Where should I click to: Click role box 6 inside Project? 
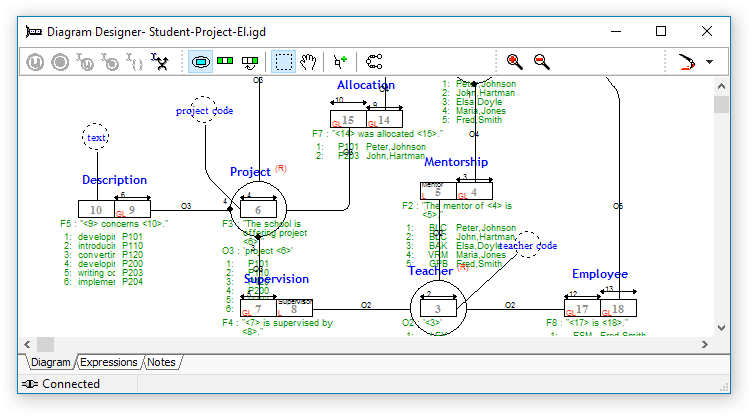[258, 210]
